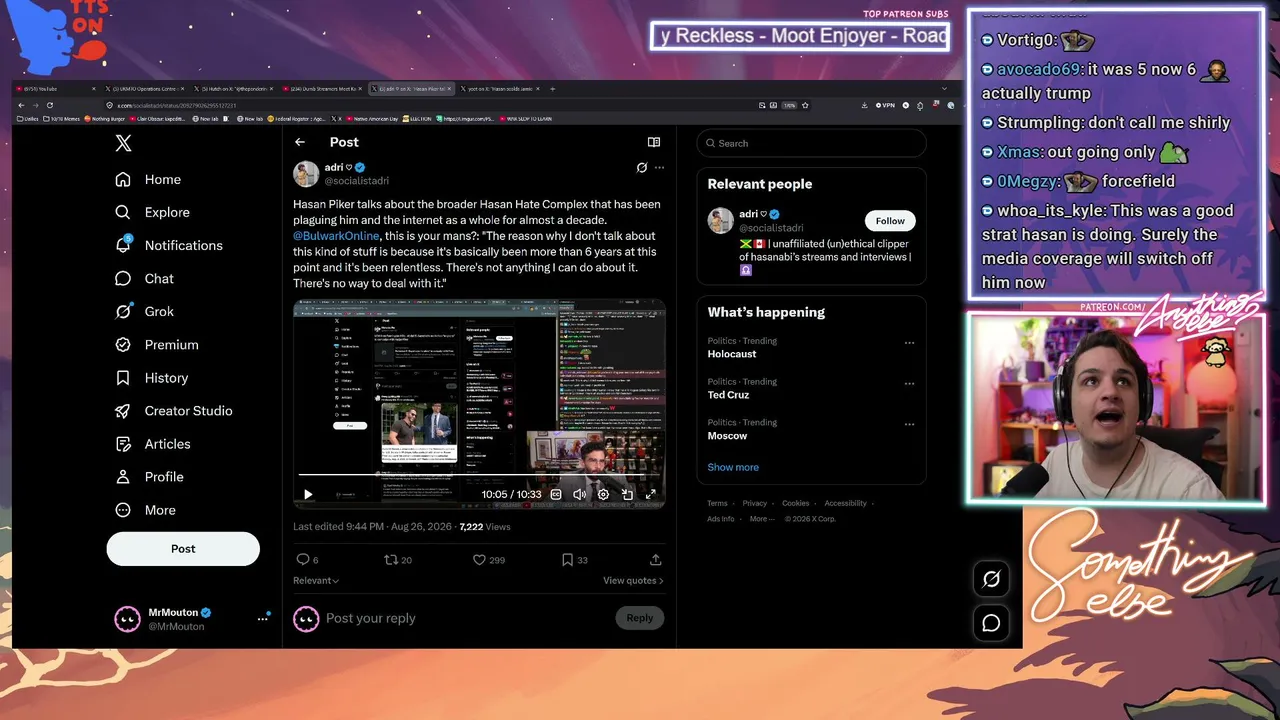The height and width of the screenshot is (720, 1280).
Task: Open Articles from the sidebar
Action: [x=152, y=444]
